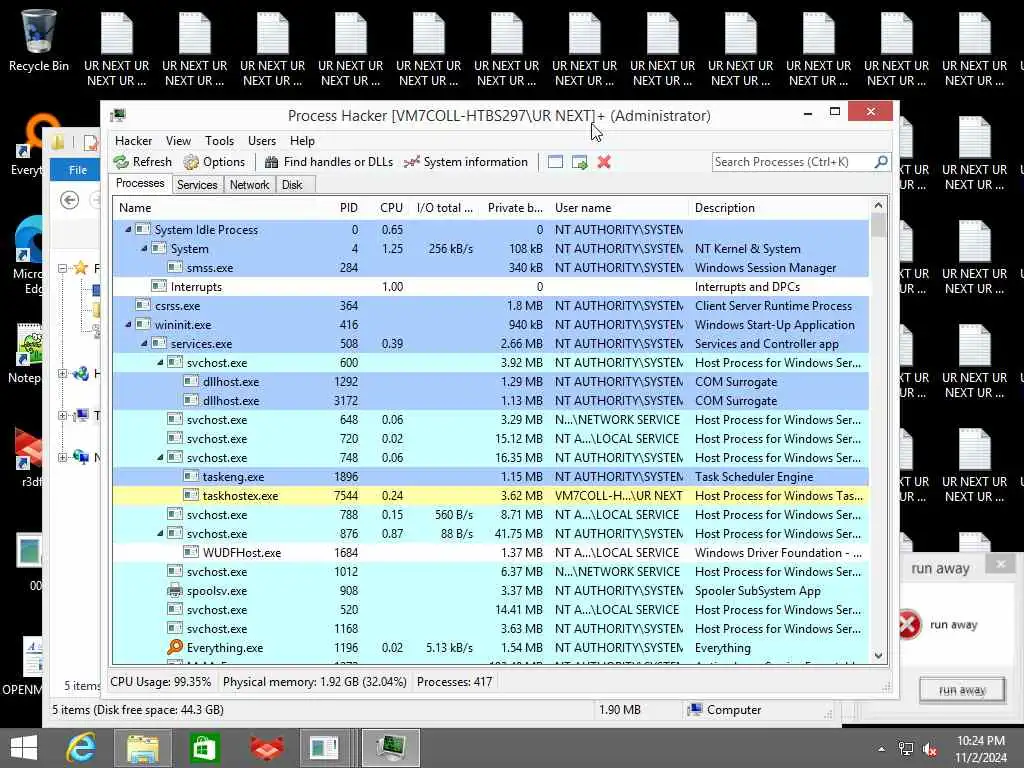
Task: Sort by the User name column header
Action: click(583, 208)
